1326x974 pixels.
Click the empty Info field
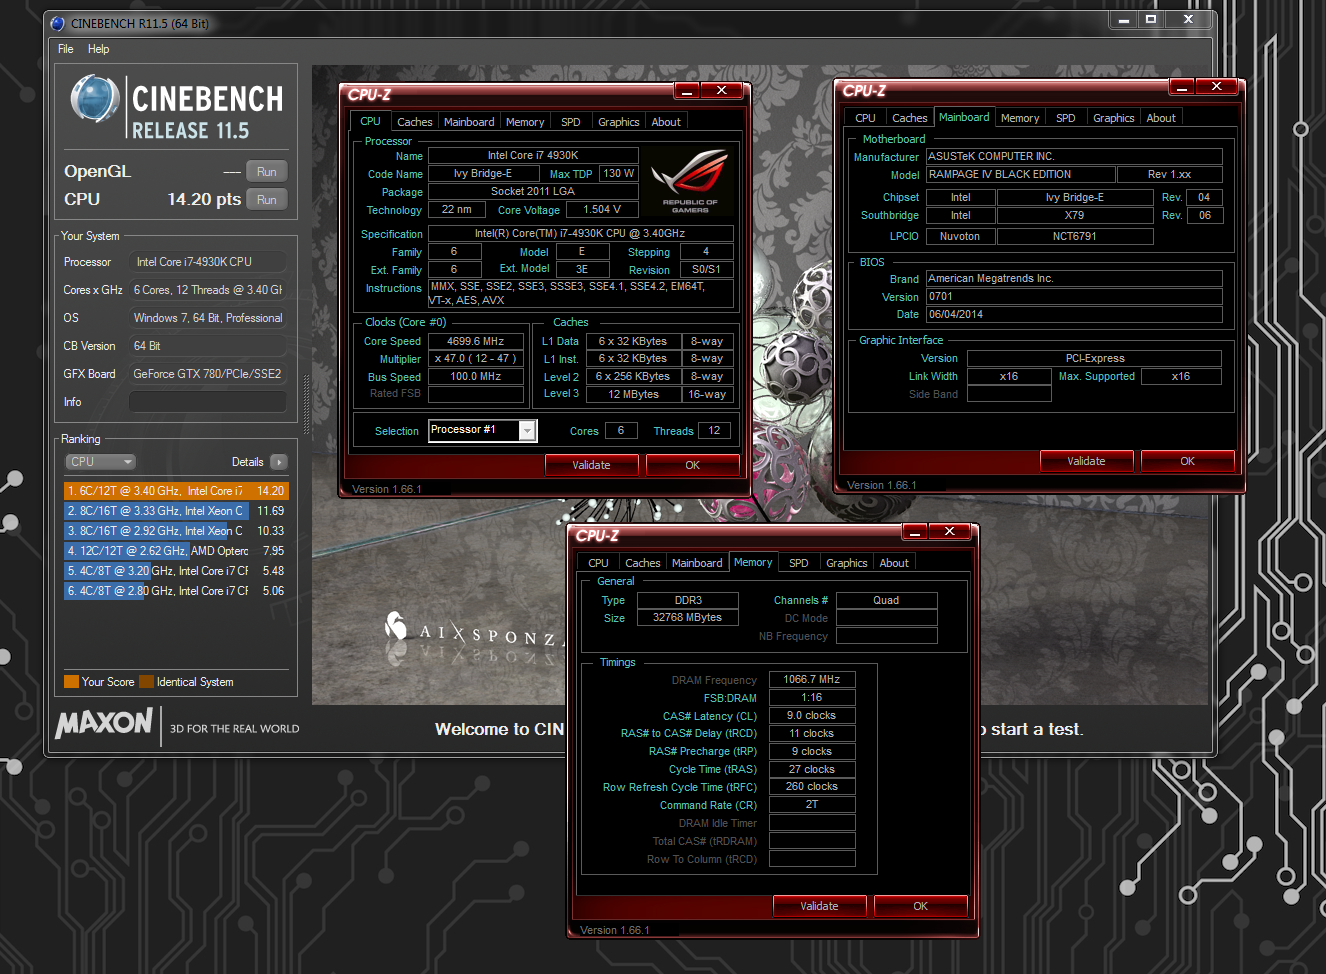coord(208,402)
